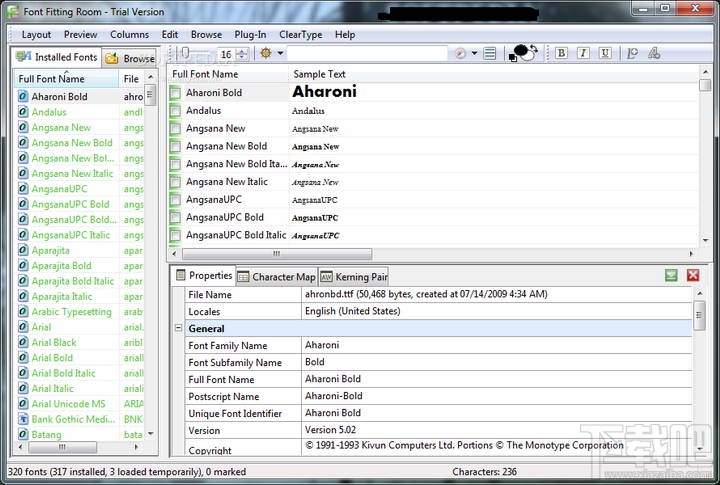Toggle underline formatting button

(605, 53)
